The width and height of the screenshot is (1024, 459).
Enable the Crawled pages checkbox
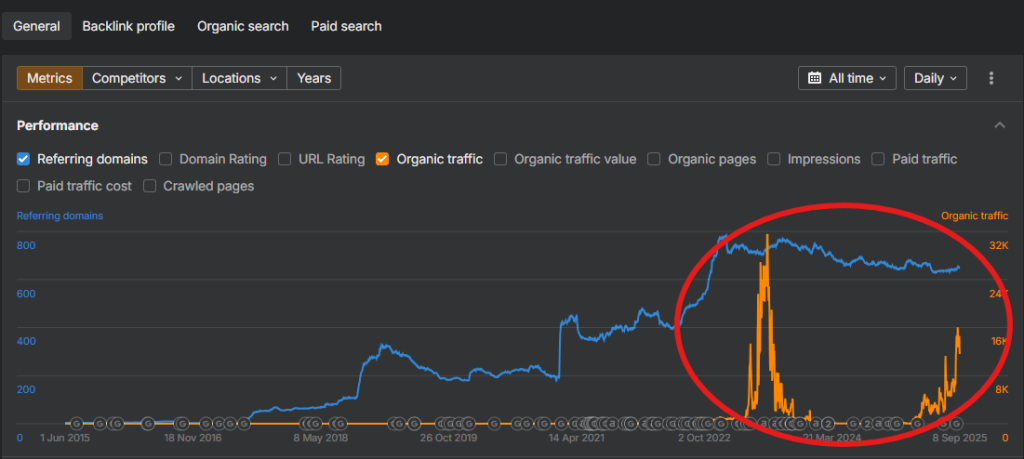click(x=150, y=186)
